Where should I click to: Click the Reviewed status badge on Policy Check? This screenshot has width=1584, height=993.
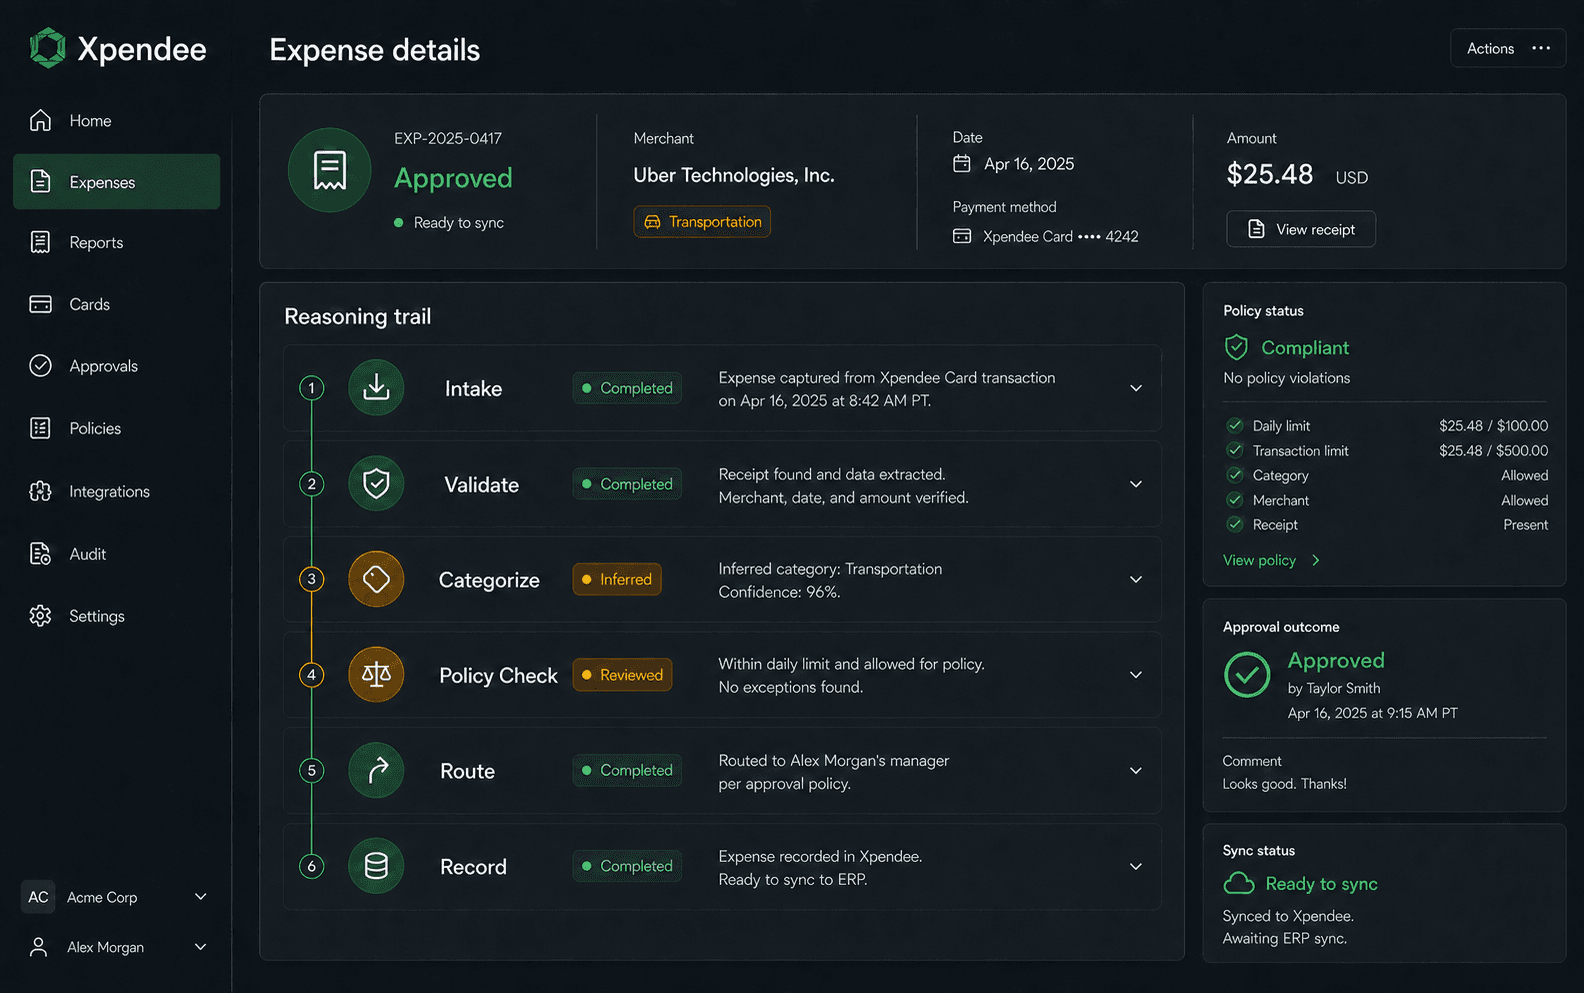(622, 675)
